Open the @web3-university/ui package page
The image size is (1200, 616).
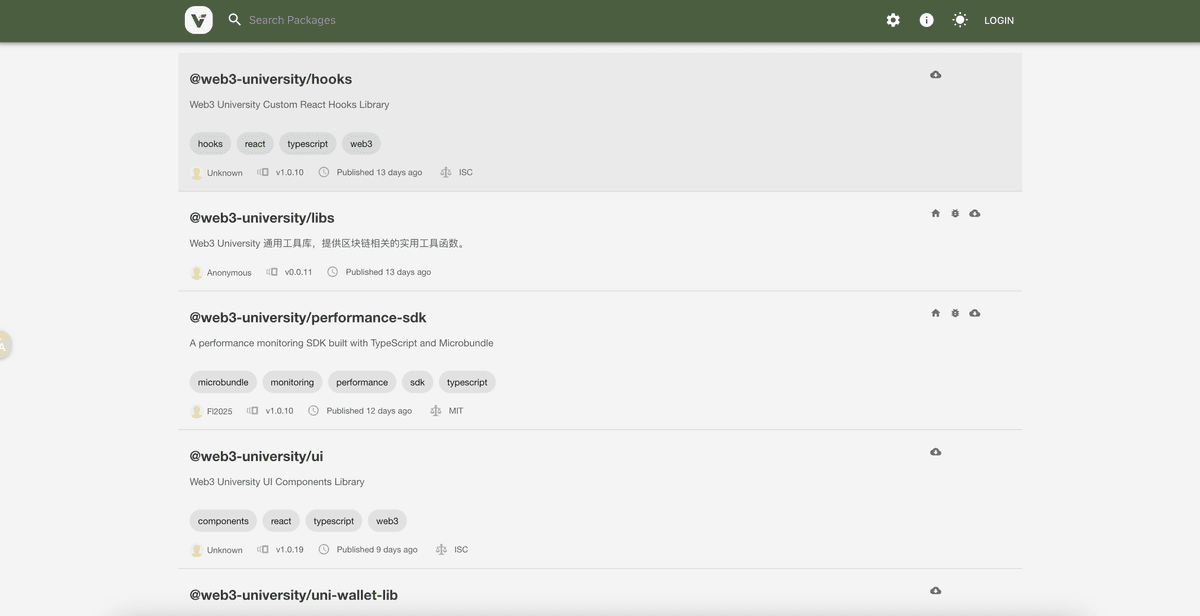coord(256,453)
